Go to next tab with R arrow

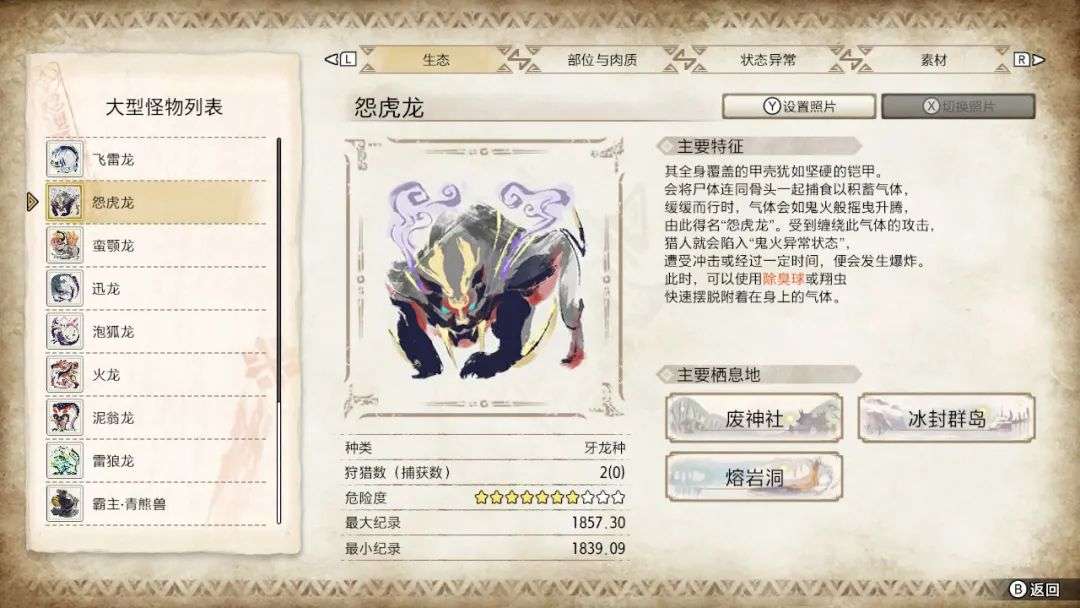1029,60
